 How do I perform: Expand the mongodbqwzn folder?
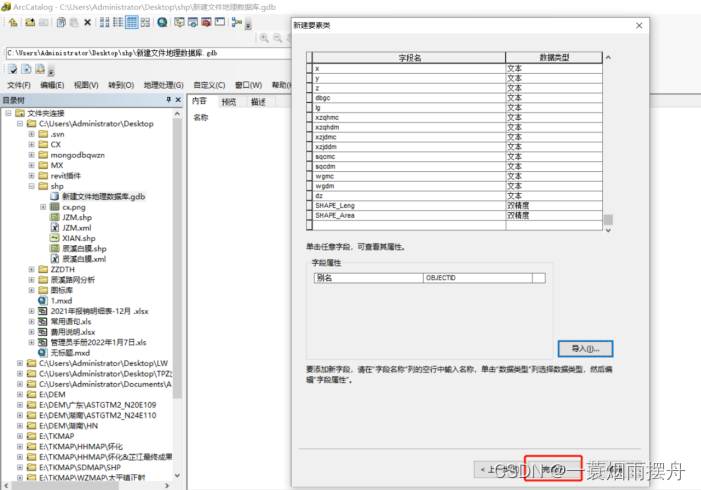(31, 155)
